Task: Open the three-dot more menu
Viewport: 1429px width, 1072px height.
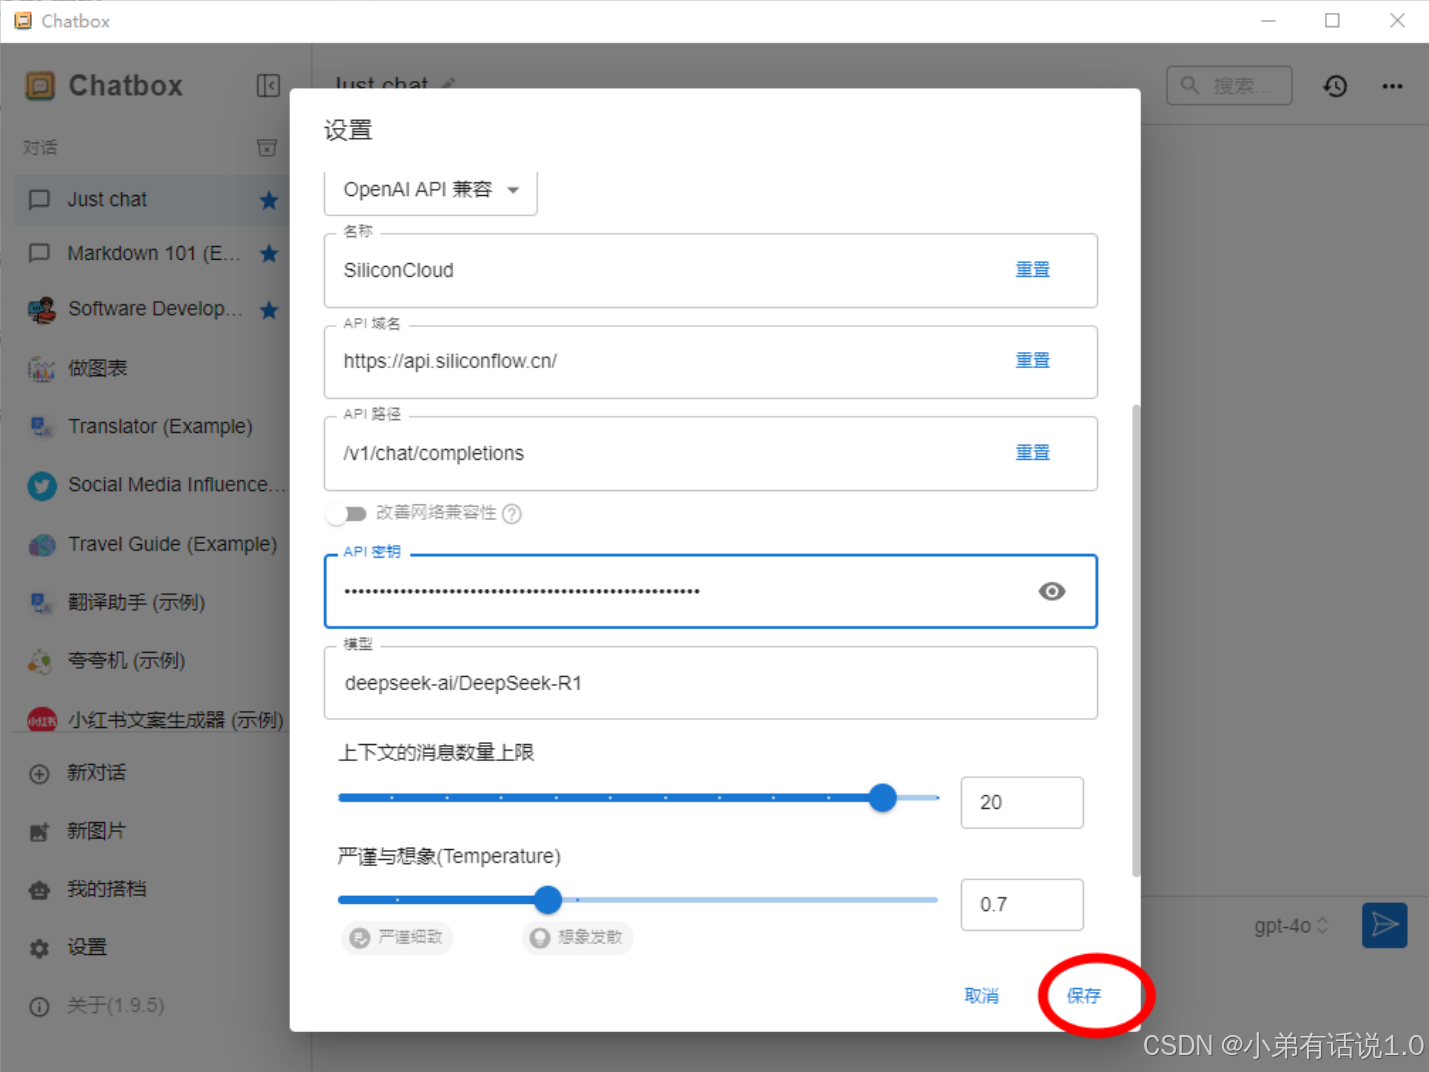Action: point(1392,86)
